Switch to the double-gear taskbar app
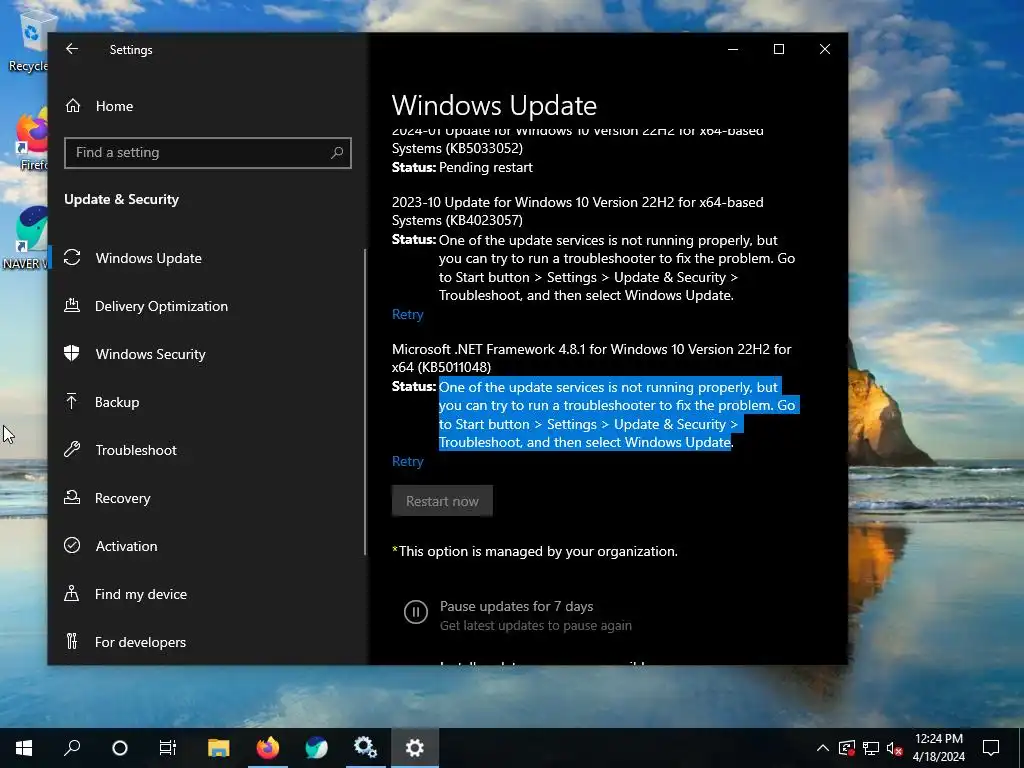Screen dimensions: 1024x768 click(x=365, y=748)
